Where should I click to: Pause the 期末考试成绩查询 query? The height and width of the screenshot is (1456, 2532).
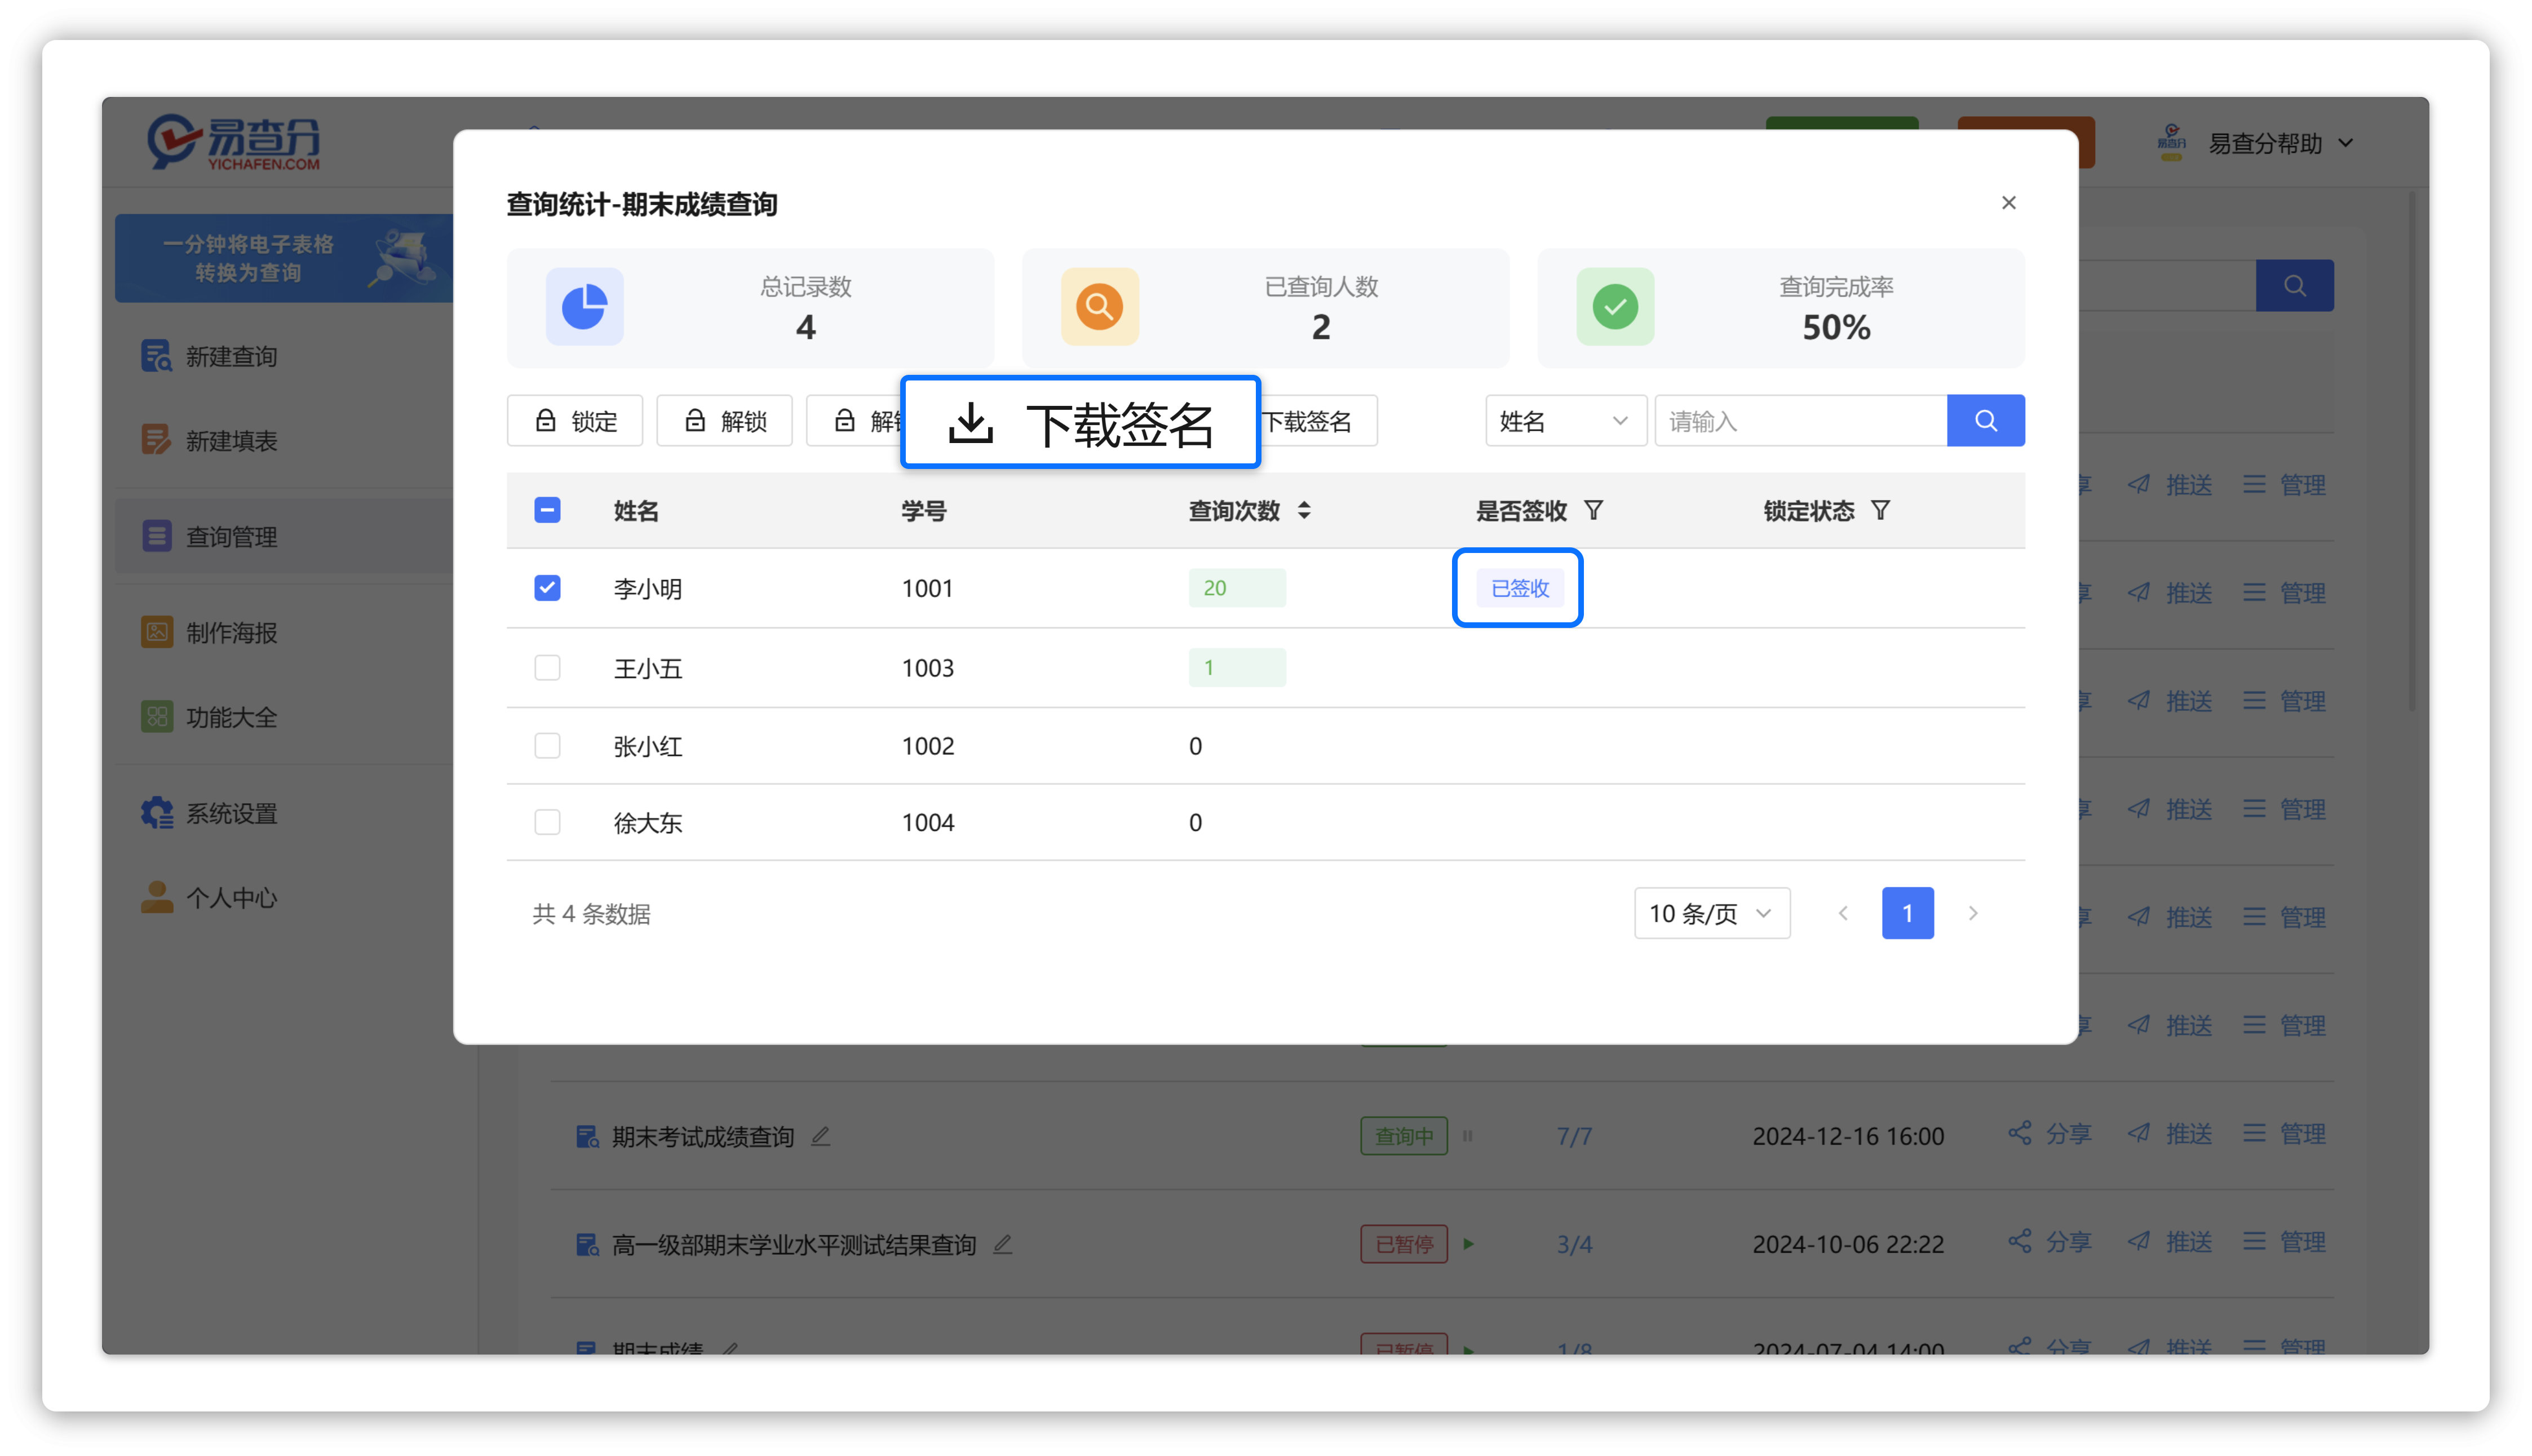tap(1467, 1136)
